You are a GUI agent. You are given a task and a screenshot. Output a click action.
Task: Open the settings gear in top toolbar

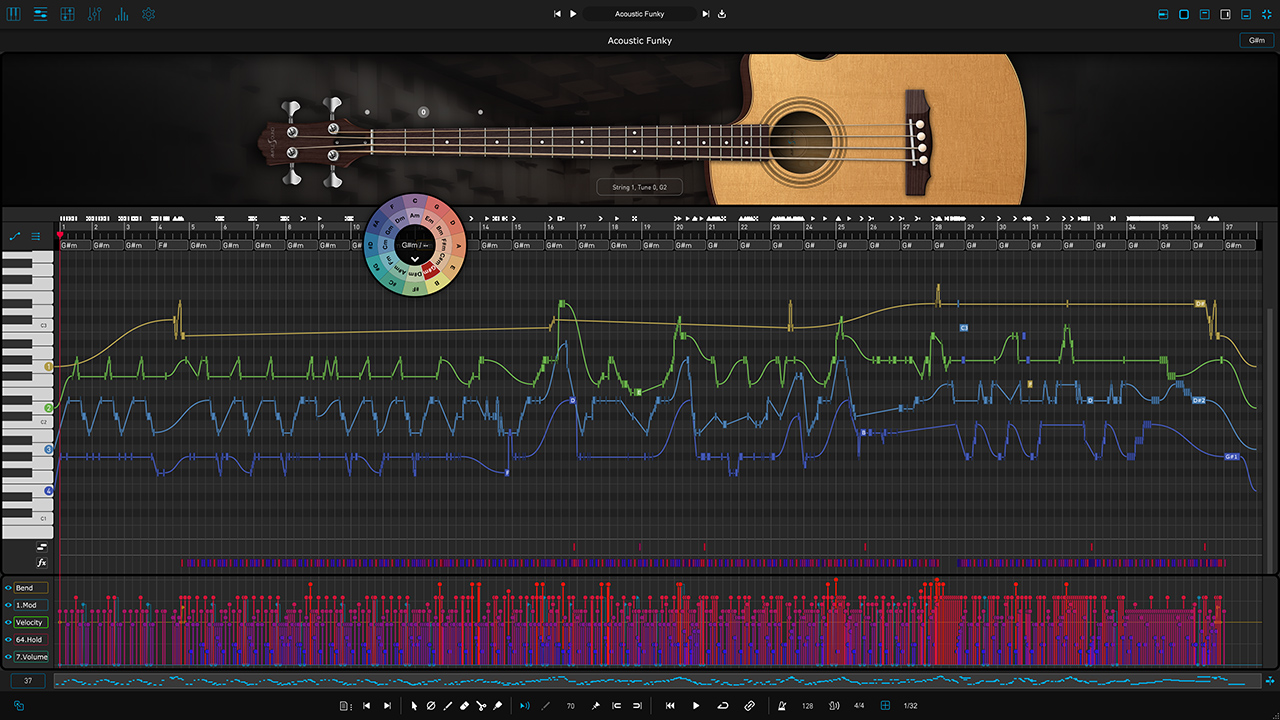point(148,14)
